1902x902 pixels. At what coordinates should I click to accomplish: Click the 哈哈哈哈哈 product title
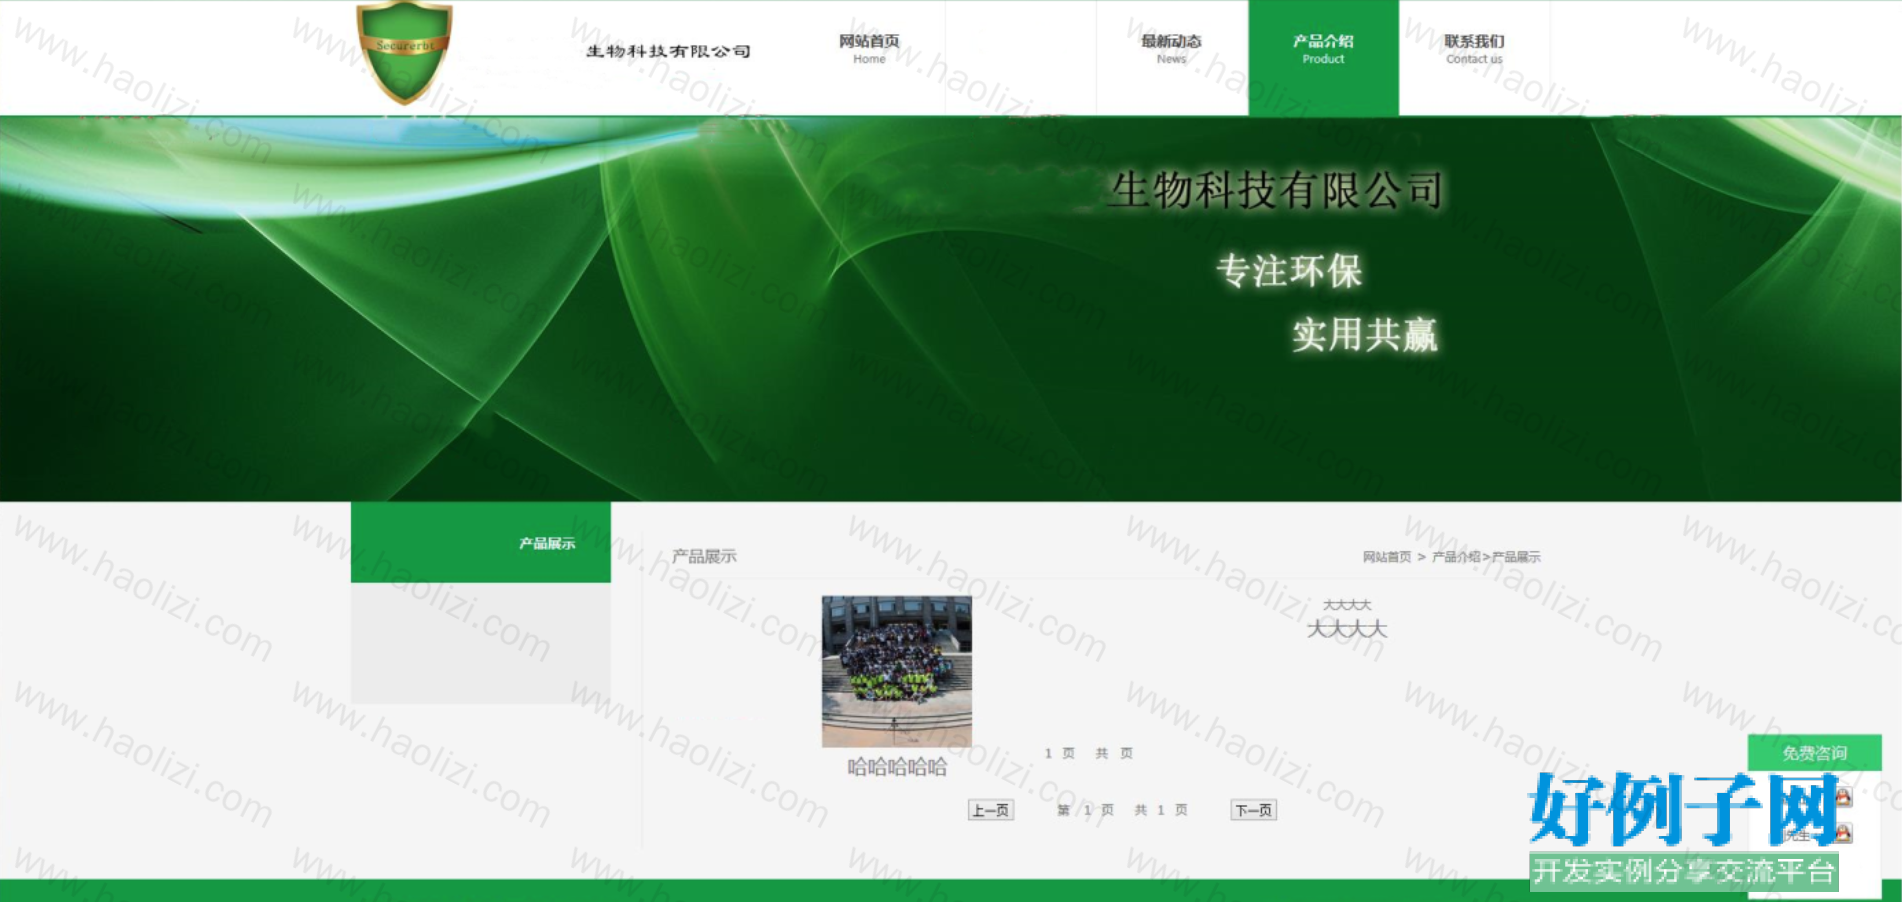[897, 767]
